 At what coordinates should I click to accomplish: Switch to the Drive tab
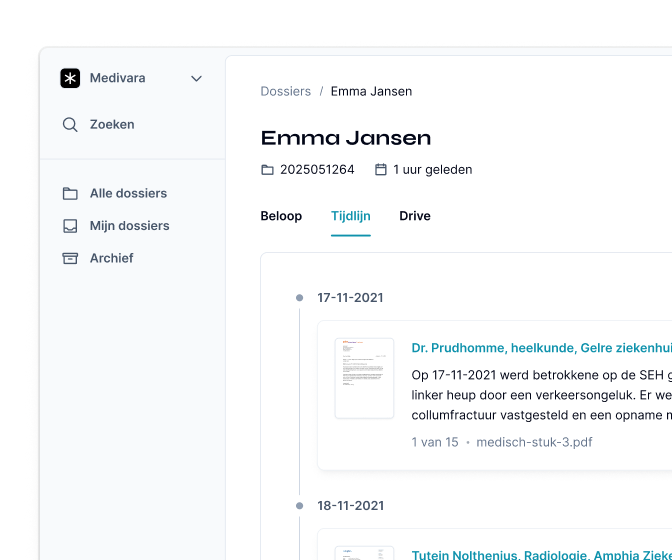(x=415, y=216)
